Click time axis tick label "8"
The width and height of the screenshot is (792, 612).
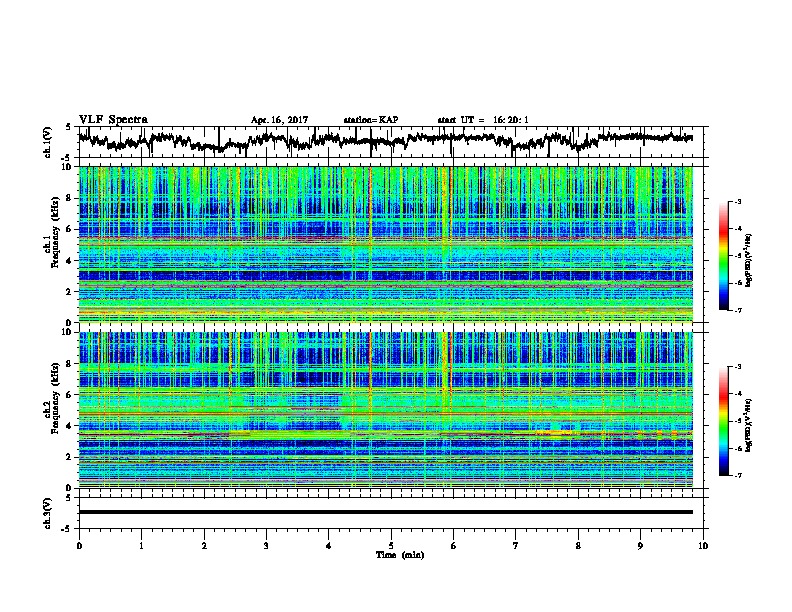[578, 546]
